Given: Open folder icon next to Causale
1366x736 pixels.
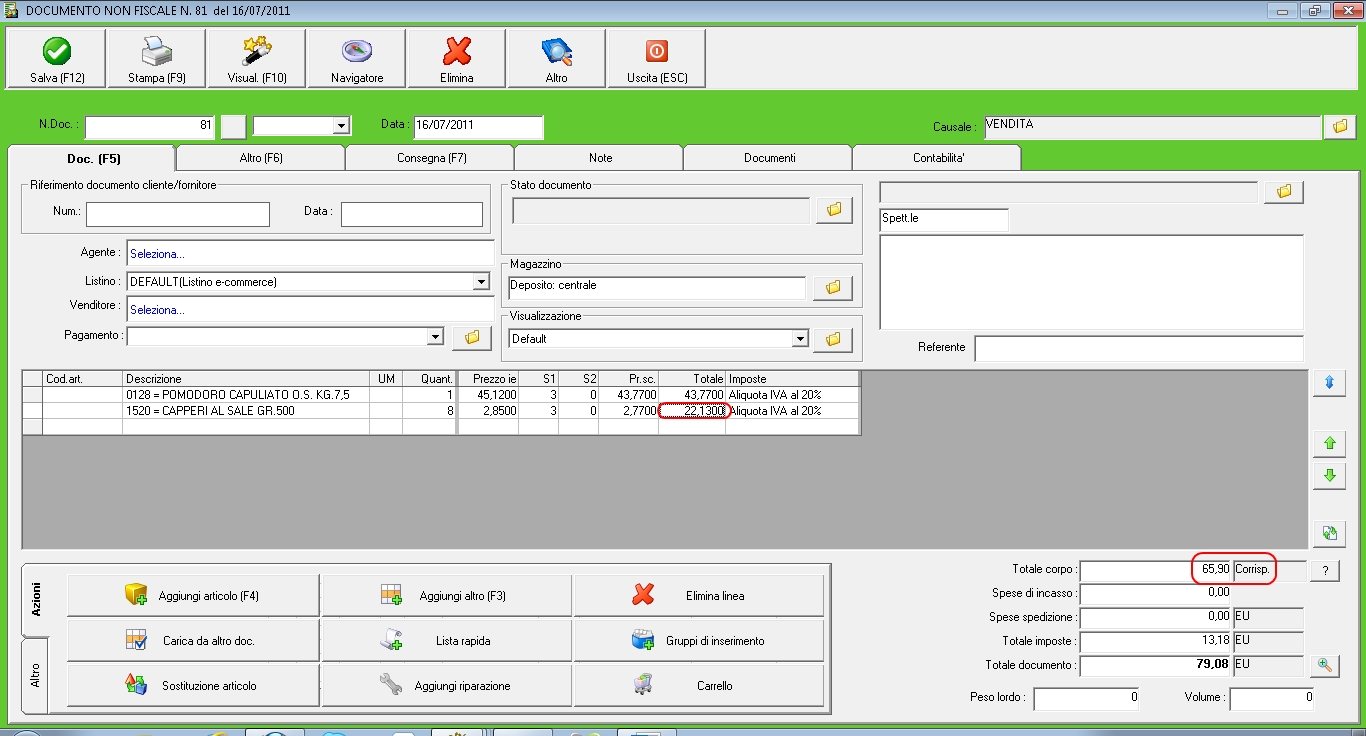Looking at the screenshot, I should tap(1339, 127).
